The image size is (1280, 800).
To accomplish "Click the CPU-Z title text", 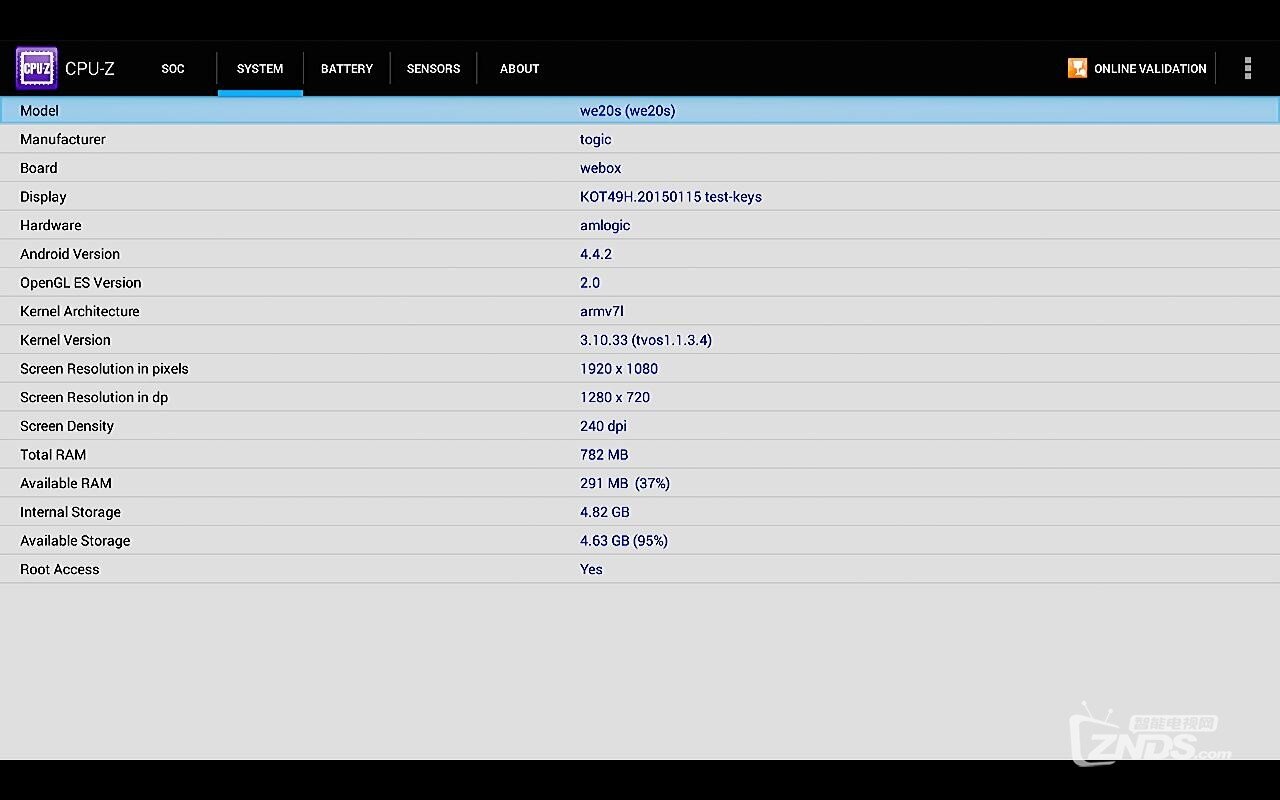I will pos(90,69).
